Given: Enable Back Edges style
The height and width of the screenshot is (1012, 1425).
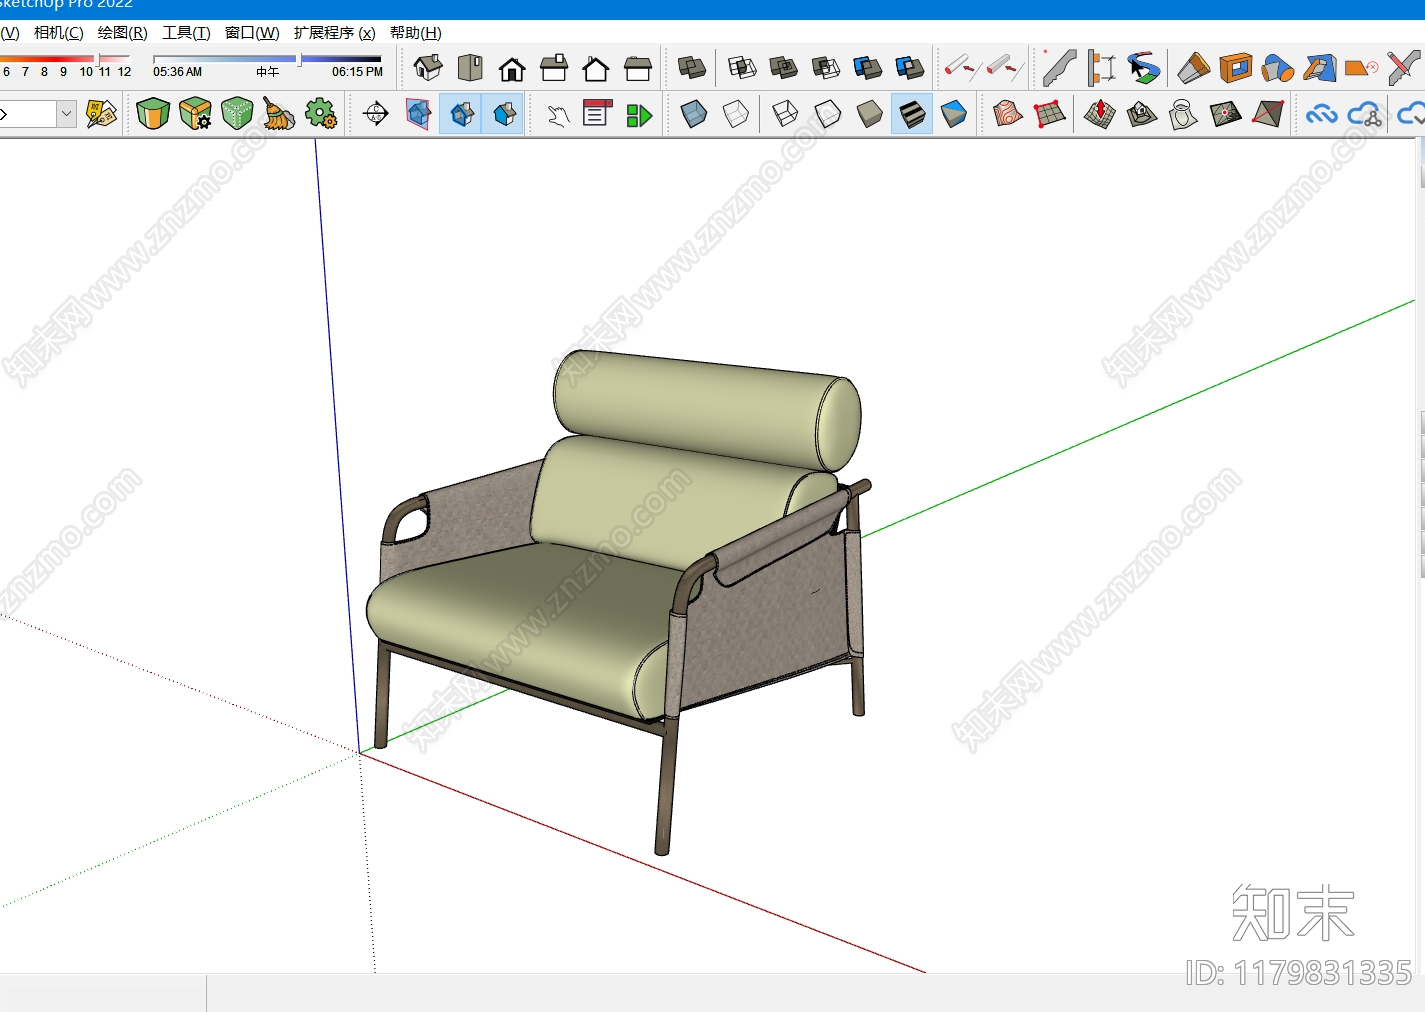Looking at the screenshot, I should [736, 114].
